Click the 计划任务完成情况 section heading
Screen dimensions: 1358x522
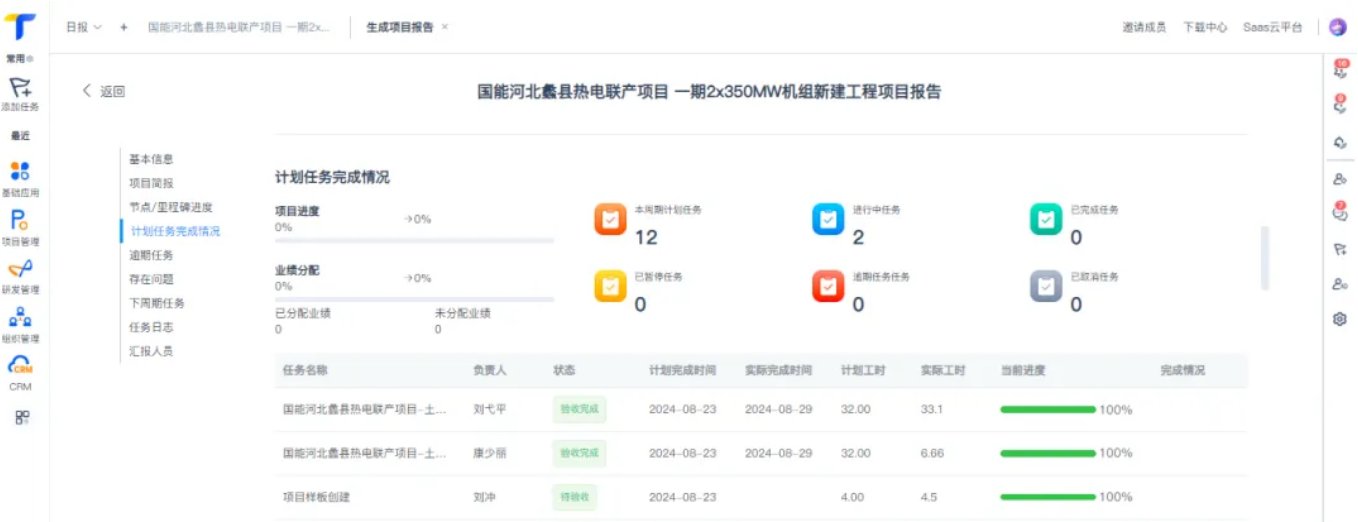tap(332, 177)
